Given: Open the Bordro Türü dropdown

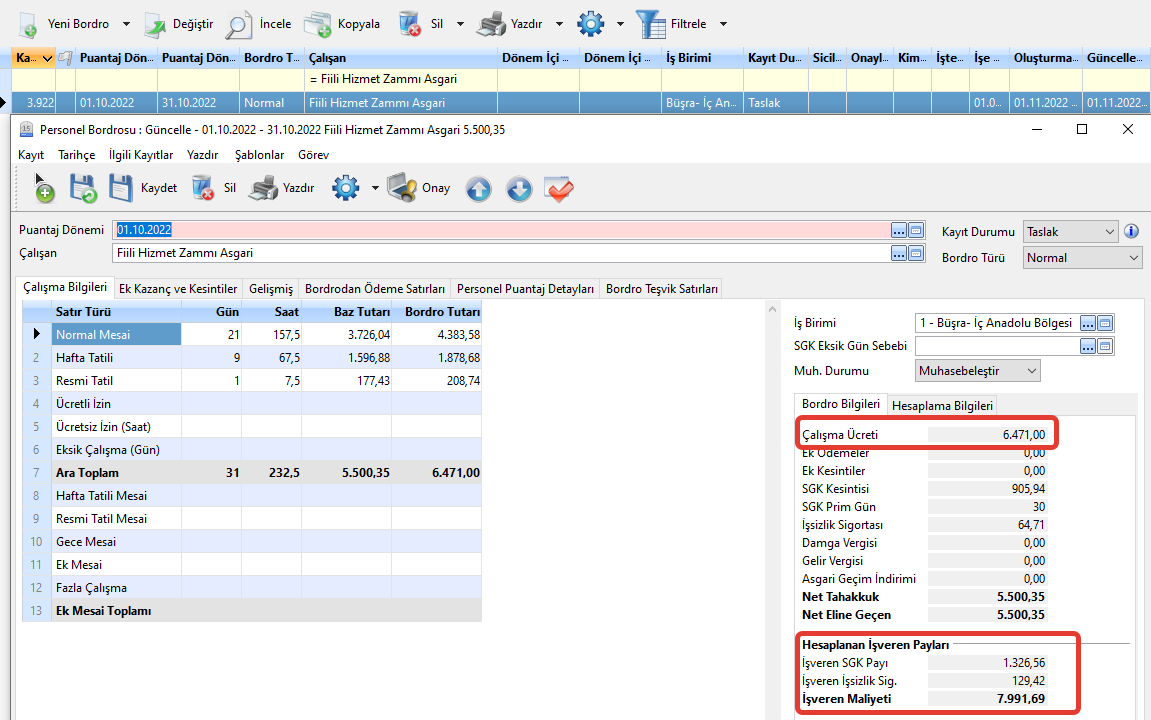Looking at the screenshot, I should (x=1132, y=258).
